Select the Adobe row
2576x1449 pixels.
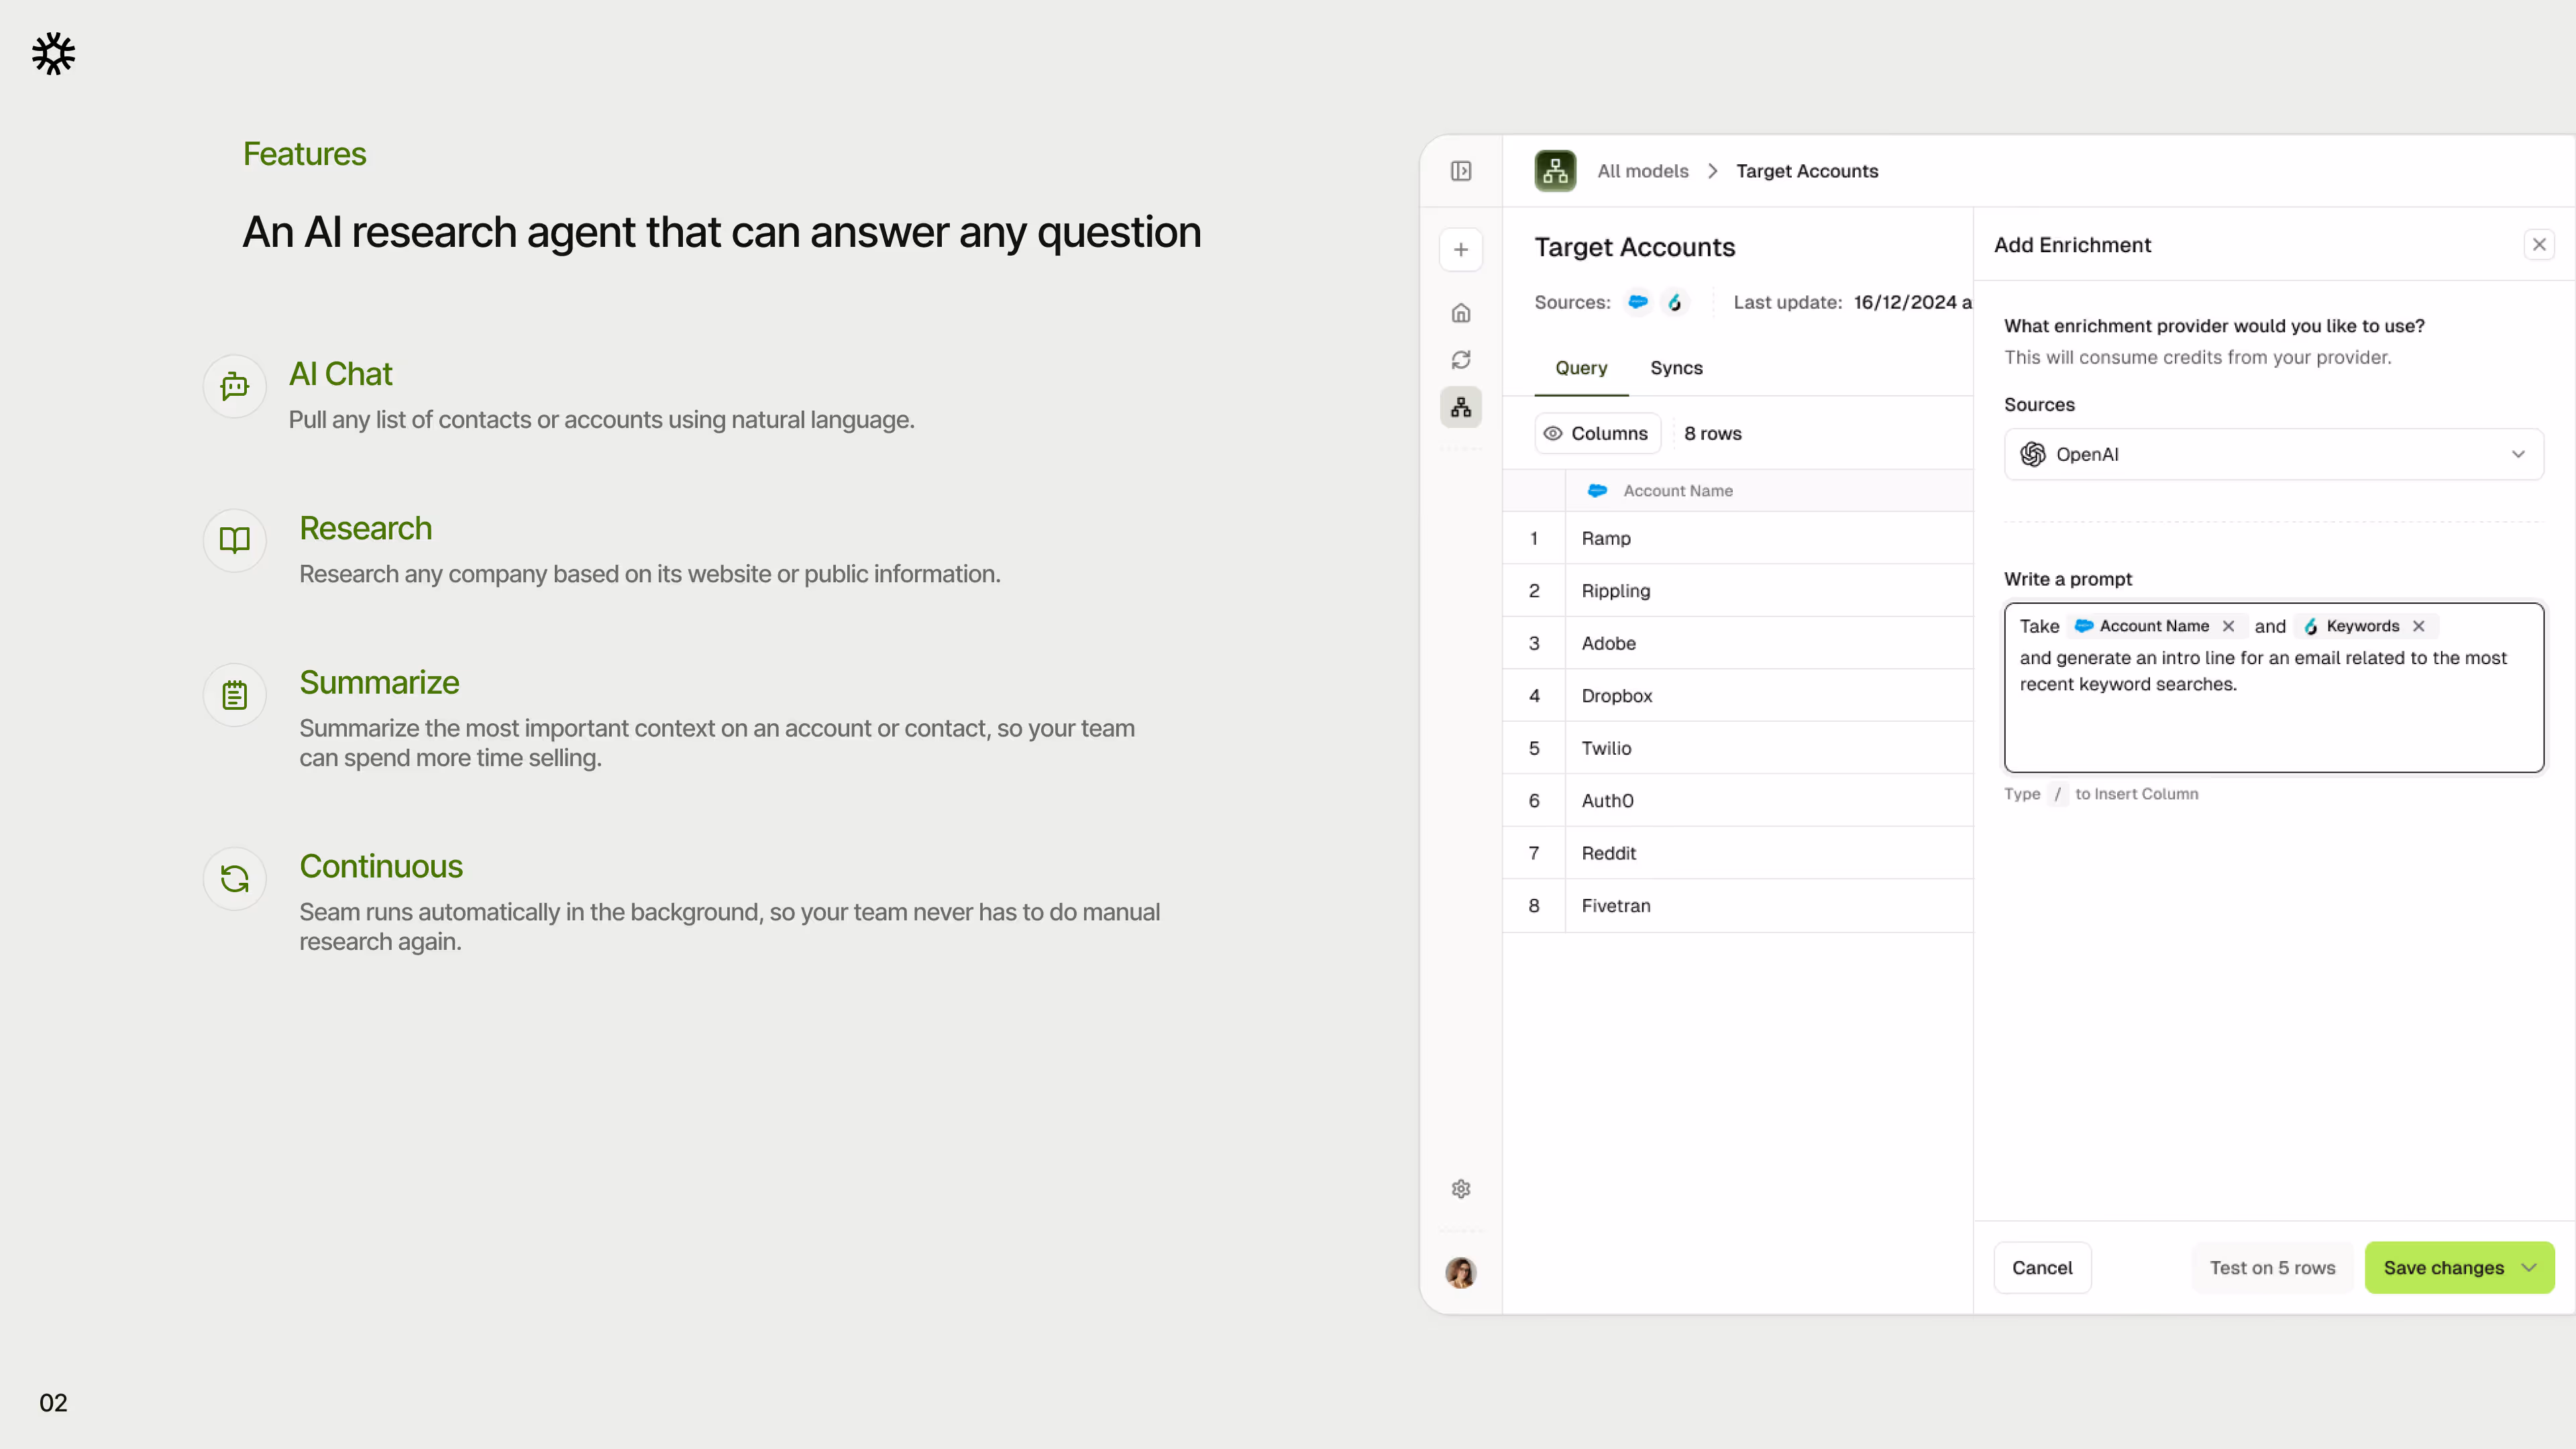1738,644
